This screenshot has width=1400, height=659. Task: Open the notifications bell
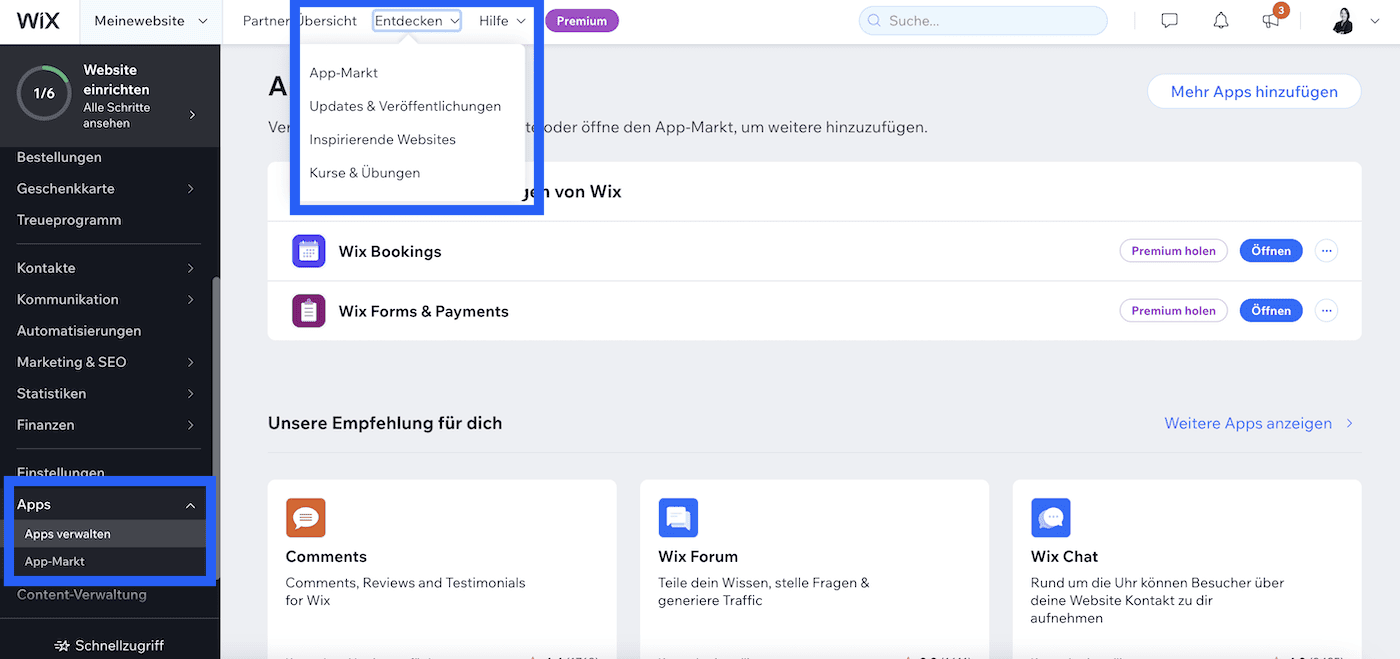pyautogui.click(x=1220, y=21)
